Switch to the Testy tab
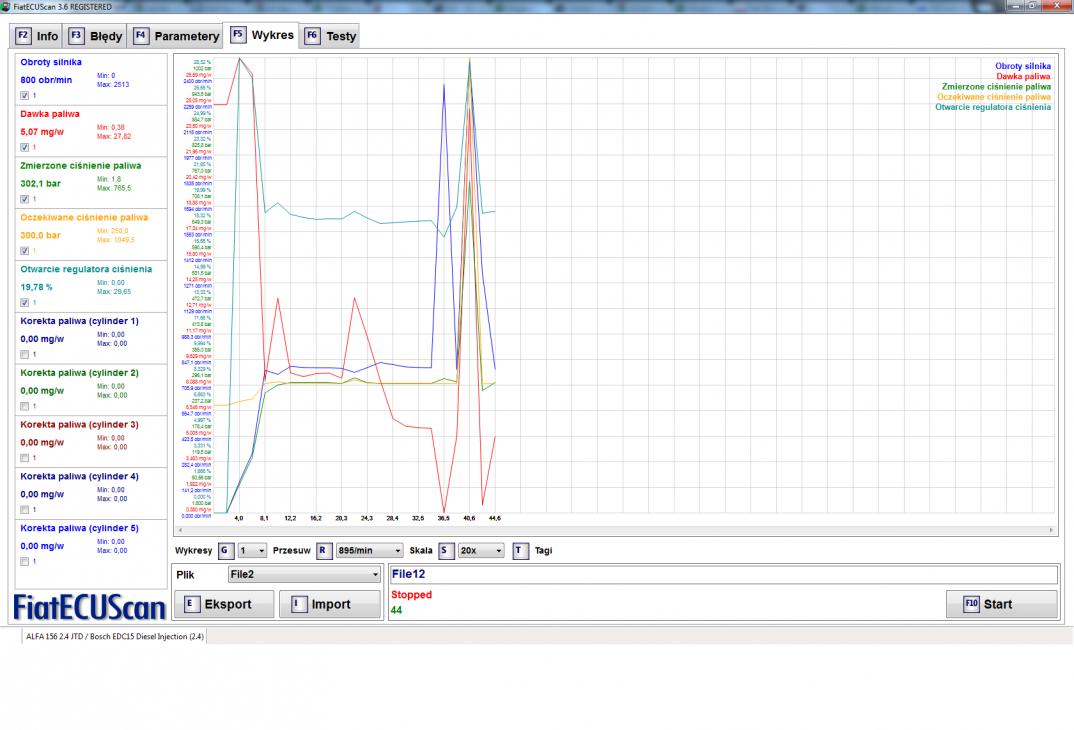The image size is (1074, 730). pos(341,37)
